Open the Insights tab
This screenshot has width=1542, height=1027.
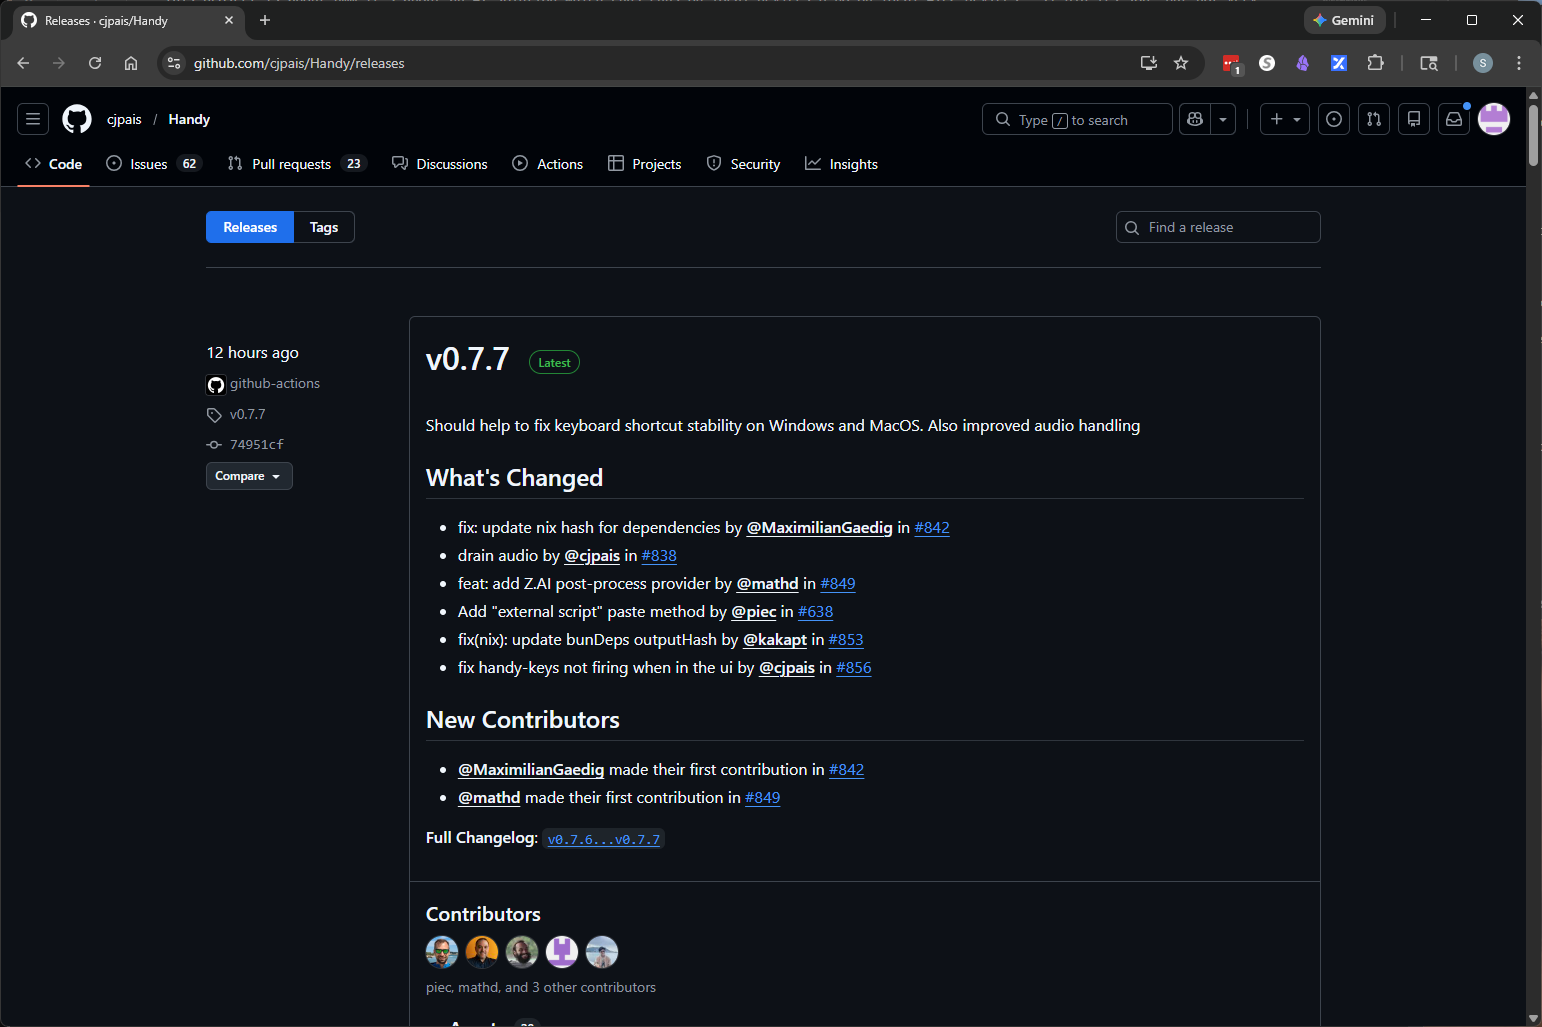point(854,163)
